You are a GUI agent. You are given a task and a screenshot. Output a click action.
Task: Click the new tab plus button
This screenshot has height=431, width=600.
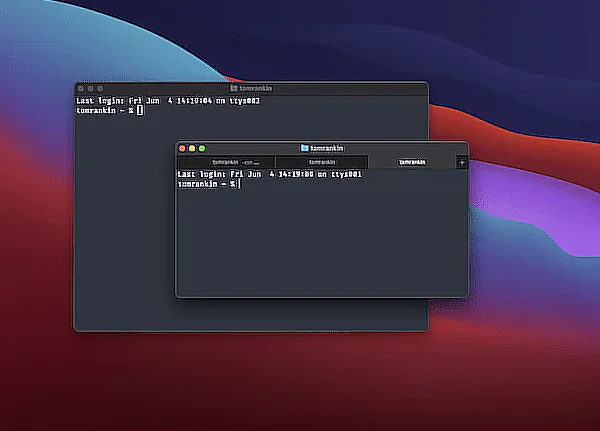coord(461,162)
